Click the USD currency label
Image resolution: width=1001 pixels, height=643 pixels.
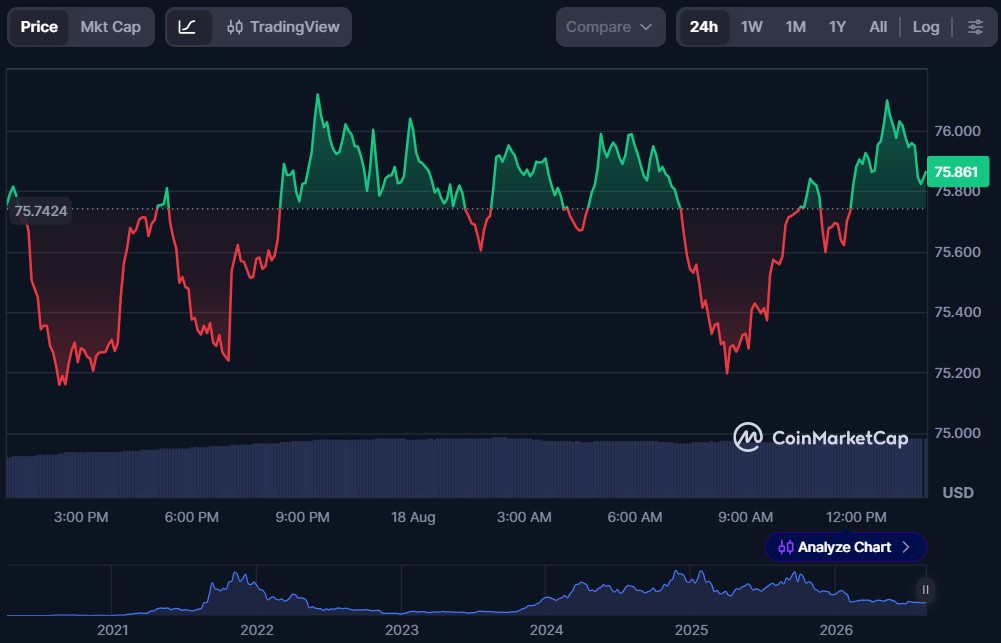tap(958, 492)
